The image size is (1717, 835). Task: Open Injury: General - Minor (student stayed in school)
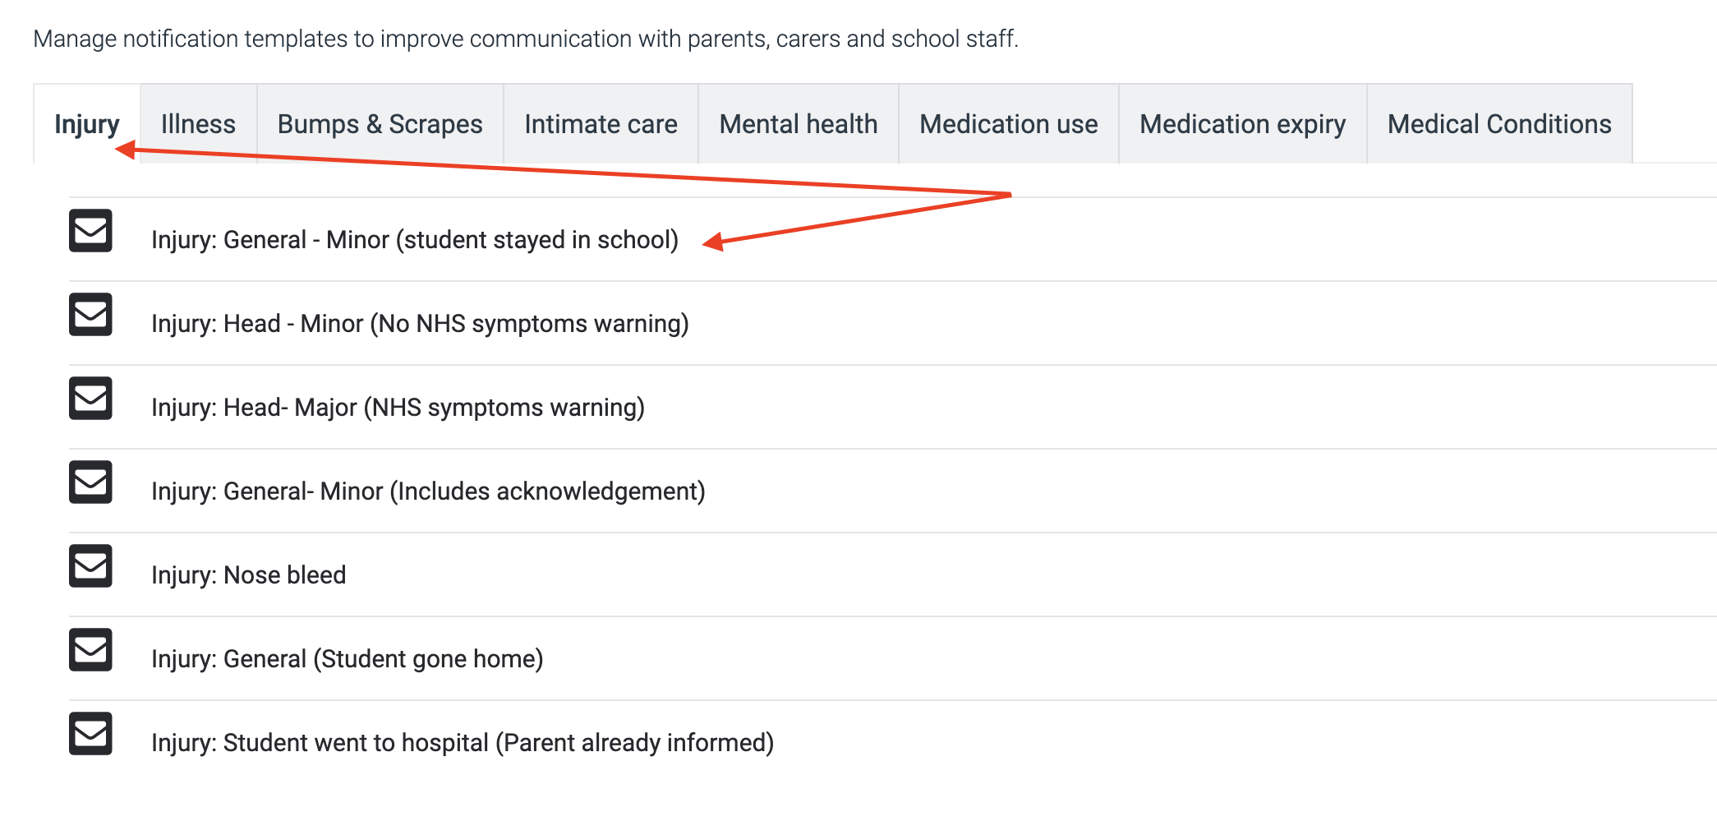pos(414,240)
